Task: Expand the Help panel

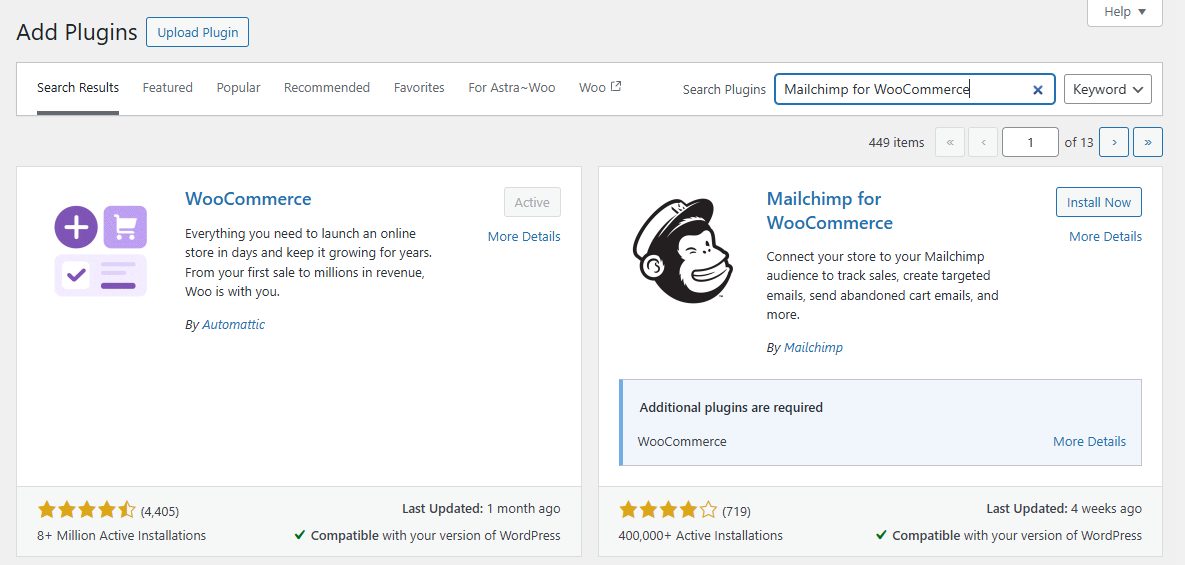Action: pyautogui.click(x=1125, y=12)
